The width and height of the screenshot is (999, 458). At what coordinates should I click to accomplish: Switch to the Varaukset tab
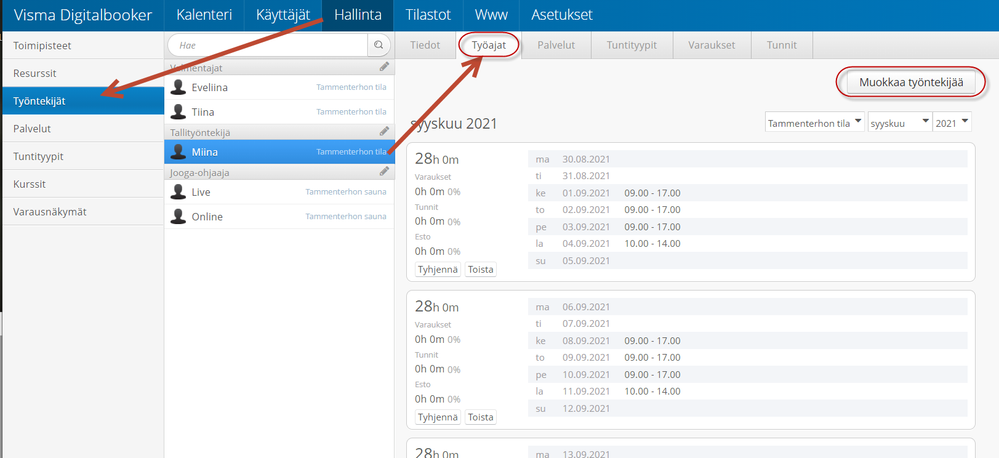[711, 46]
